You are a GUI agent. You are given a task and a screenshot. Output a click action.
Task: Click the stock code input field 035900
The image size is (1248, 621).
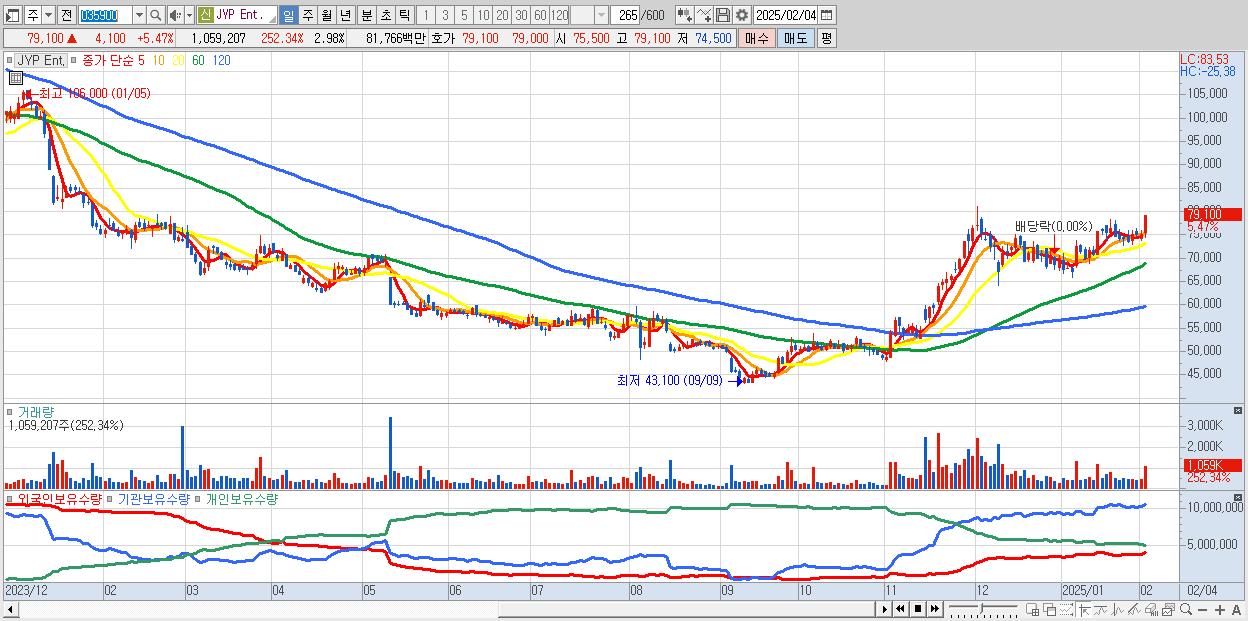(x=104, y=15)
